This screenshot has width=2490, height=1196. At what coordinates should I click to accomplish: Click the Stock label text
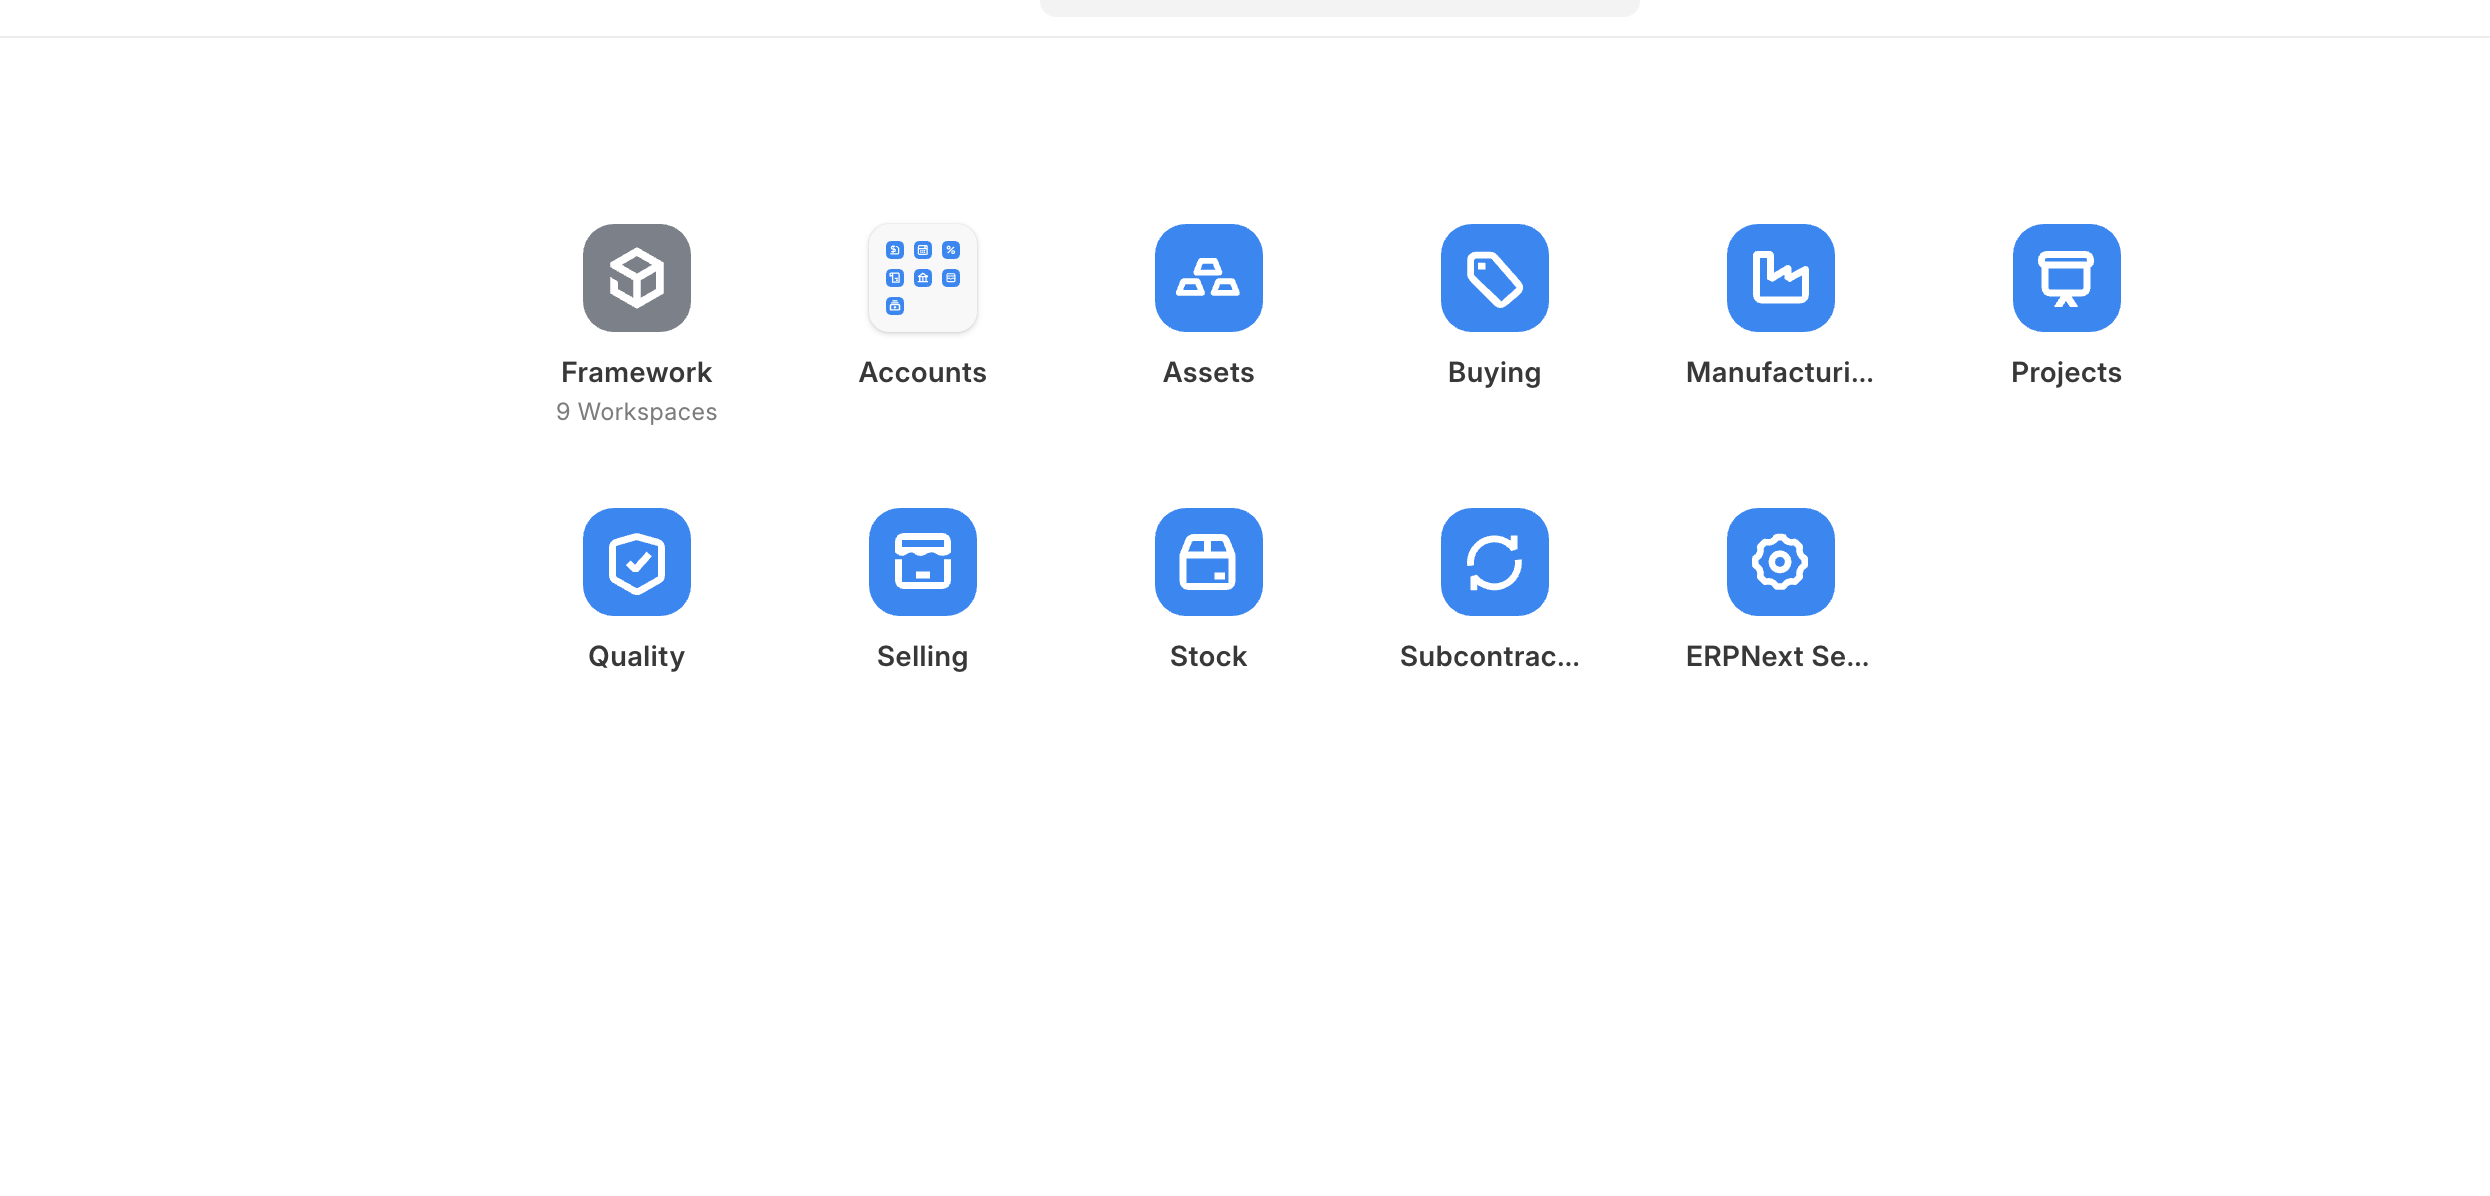pyautogui.click(x=1208, y=656)
